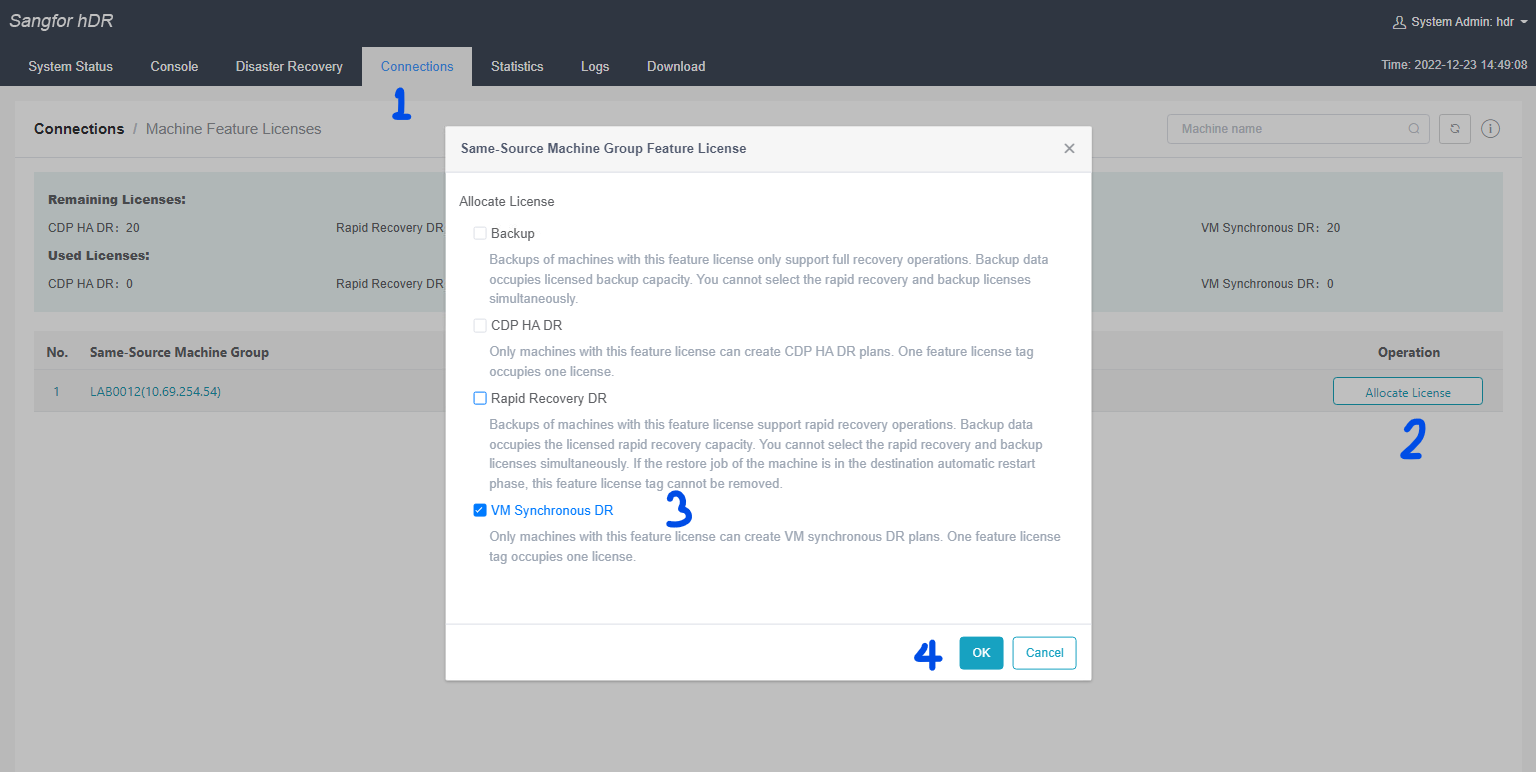Focus the Machine name search field
Viewport: 1536px width, 772px height.
click(x=1296, y=129)
